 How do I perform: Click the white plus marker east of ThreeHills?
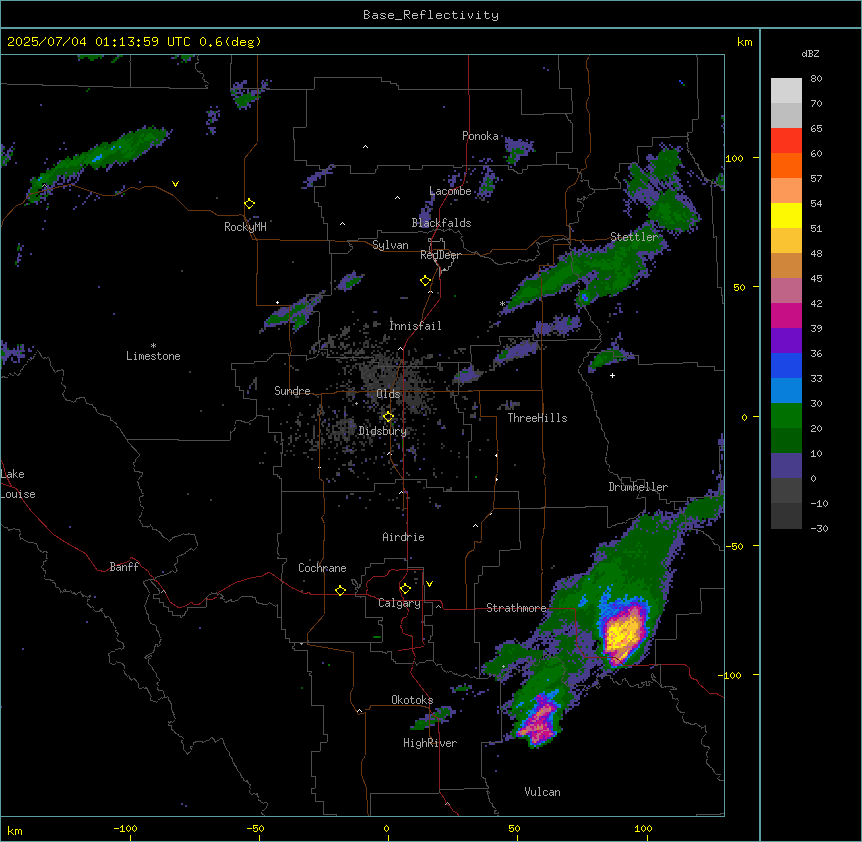click(612, 375)
